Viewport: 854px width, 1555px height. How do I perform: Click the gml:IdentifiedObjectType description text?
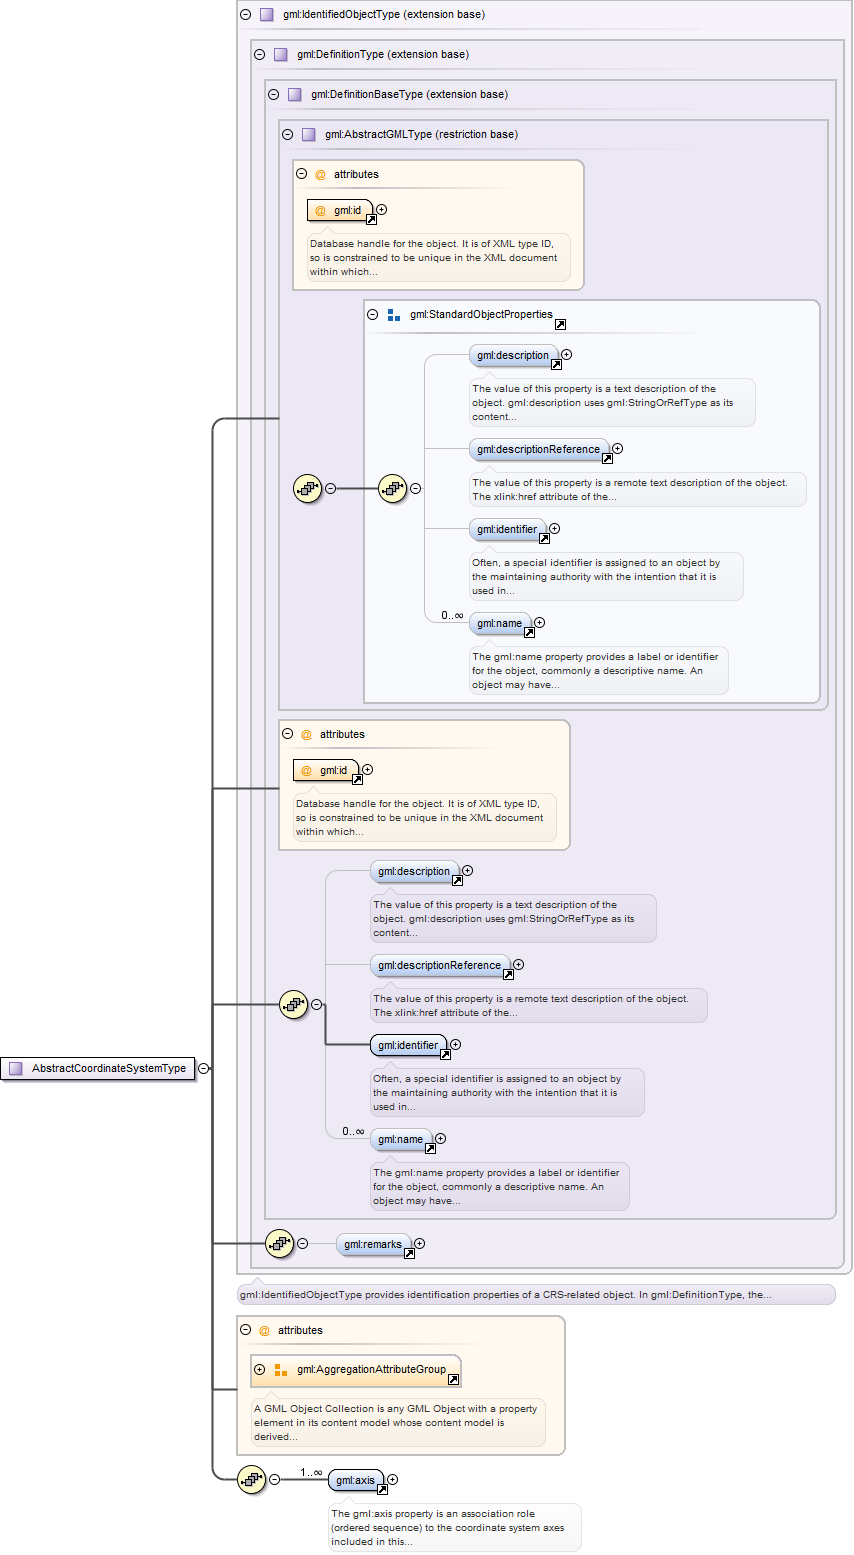point(505,1295)
